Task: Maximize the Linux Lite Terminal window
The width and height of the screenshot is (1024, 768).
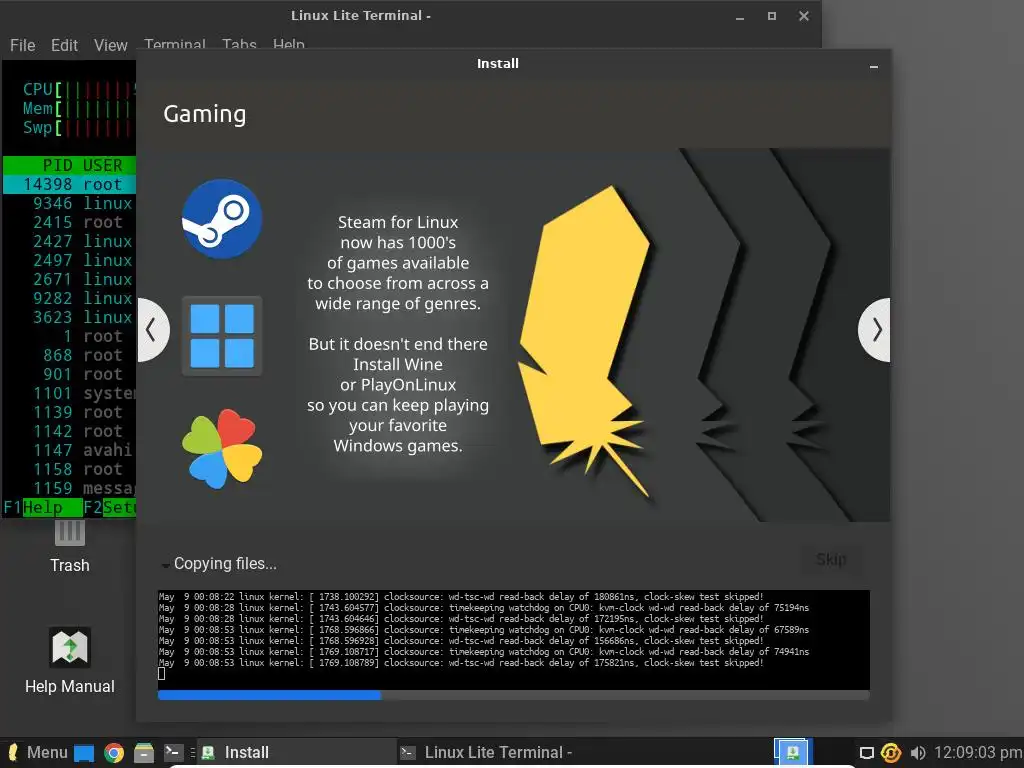Action: coord(771,16)
